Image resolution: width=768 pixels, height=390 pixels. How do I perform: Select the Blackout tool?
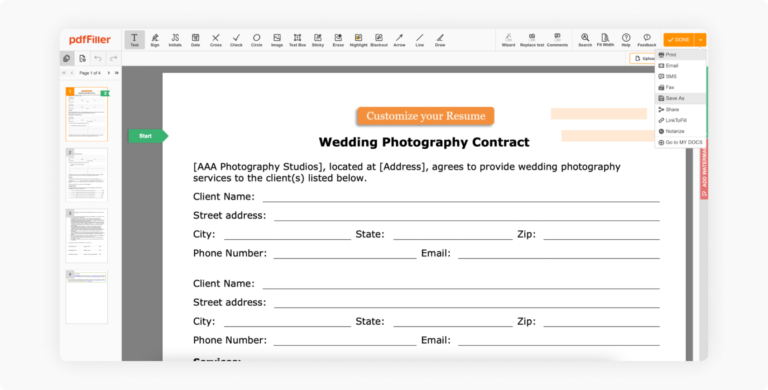click(x=379, y=40)
